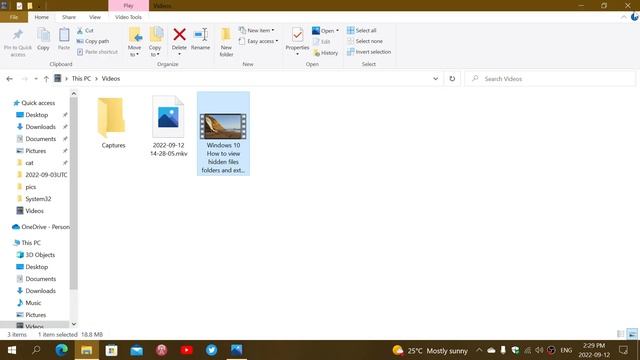640x360 pixels.
Task: Select the Captures folder
Action: pyautogui.click(x=113, y=123)
